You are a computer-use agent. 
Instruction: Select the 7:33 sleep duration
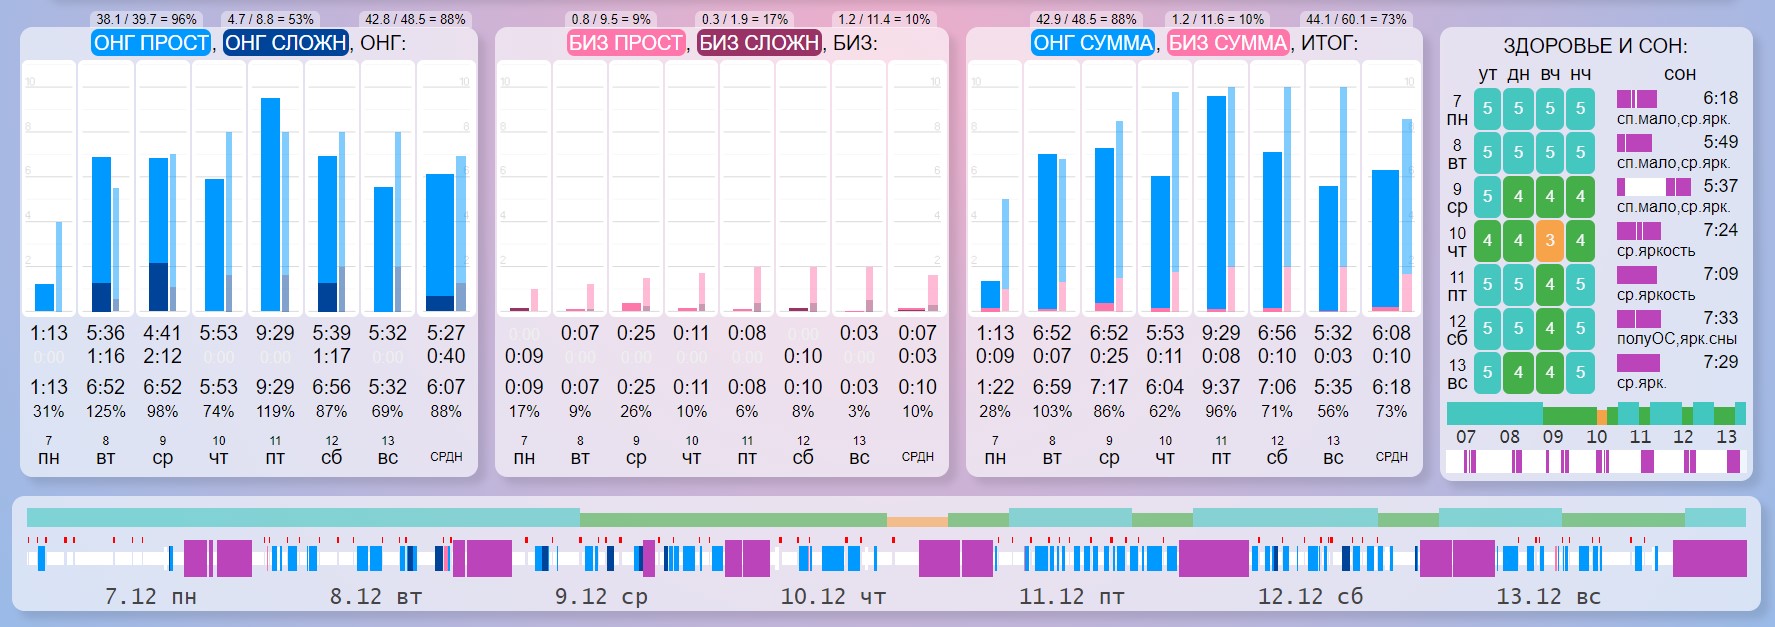1721,318
